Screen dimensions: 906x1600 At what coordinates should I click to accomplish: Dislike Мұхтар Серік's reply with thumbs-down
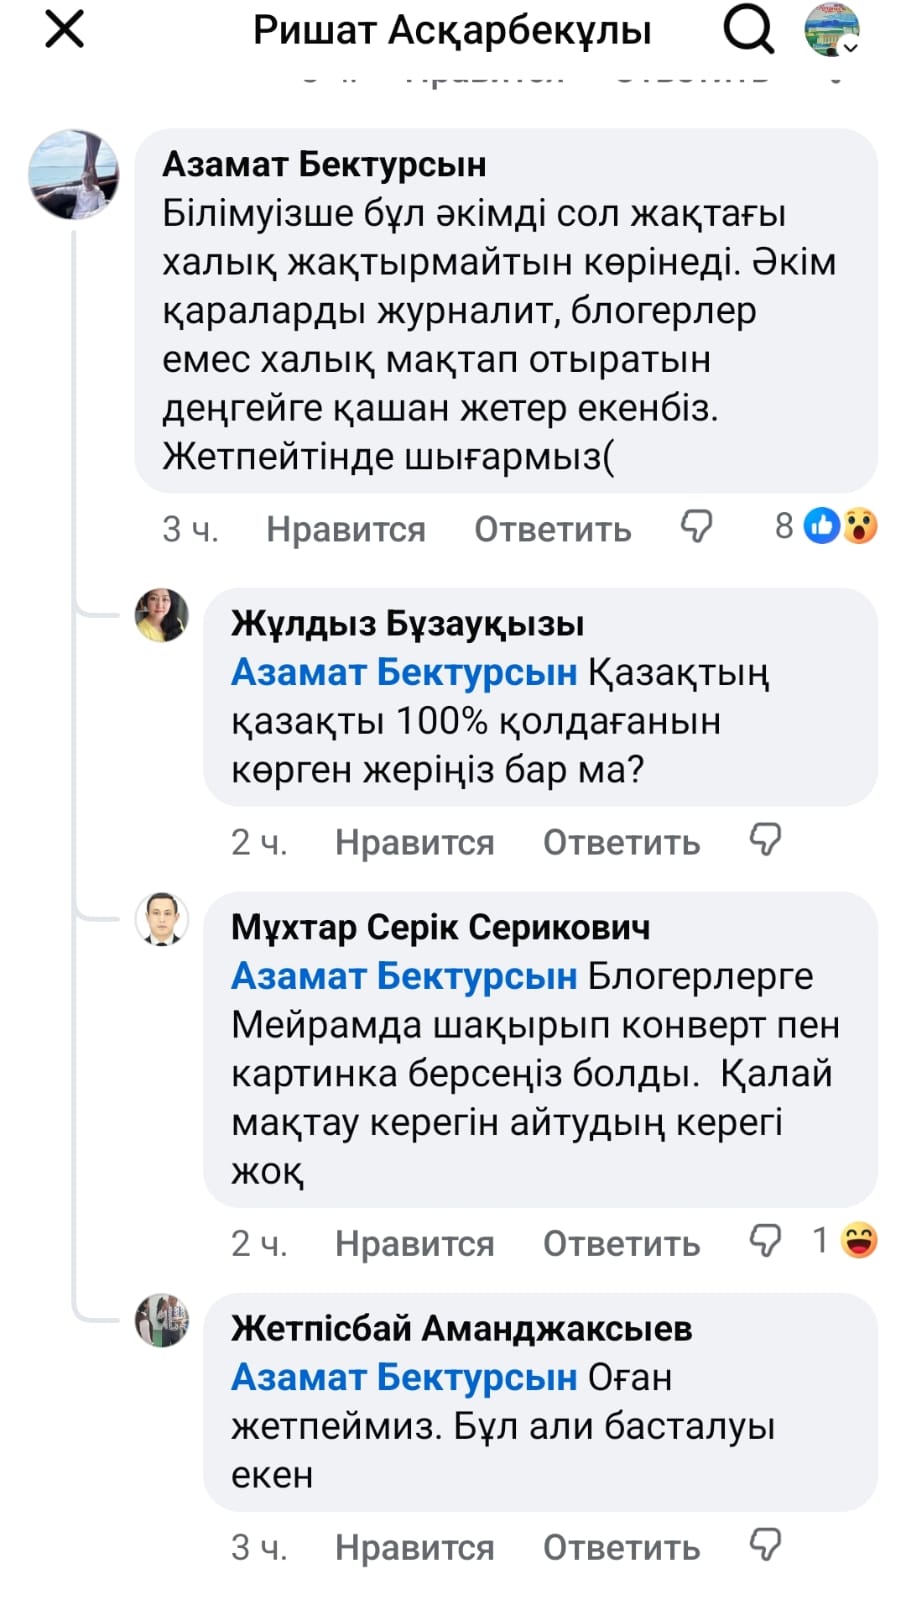(x=765, y=1241)
